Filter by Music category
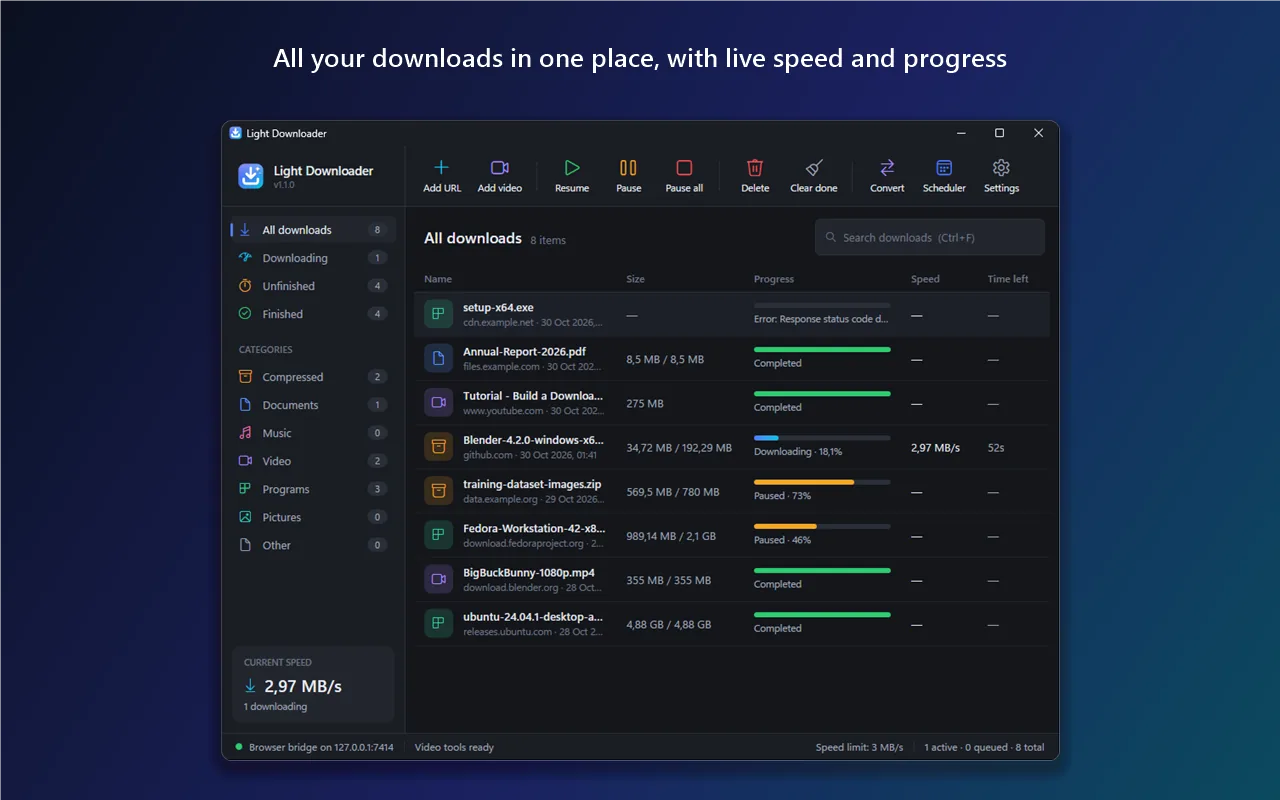1280x800 pixels. 313,433
